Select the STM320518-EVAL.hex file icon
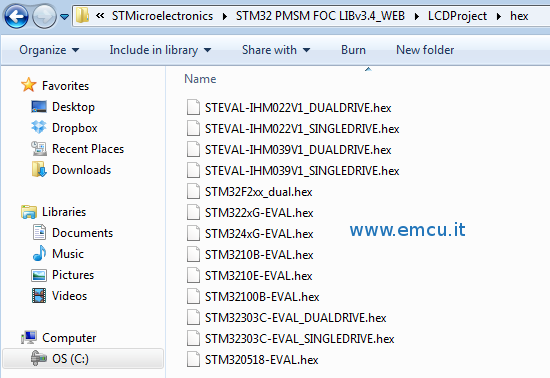Screen dimensions: 550x378 (x=193, y=359)
